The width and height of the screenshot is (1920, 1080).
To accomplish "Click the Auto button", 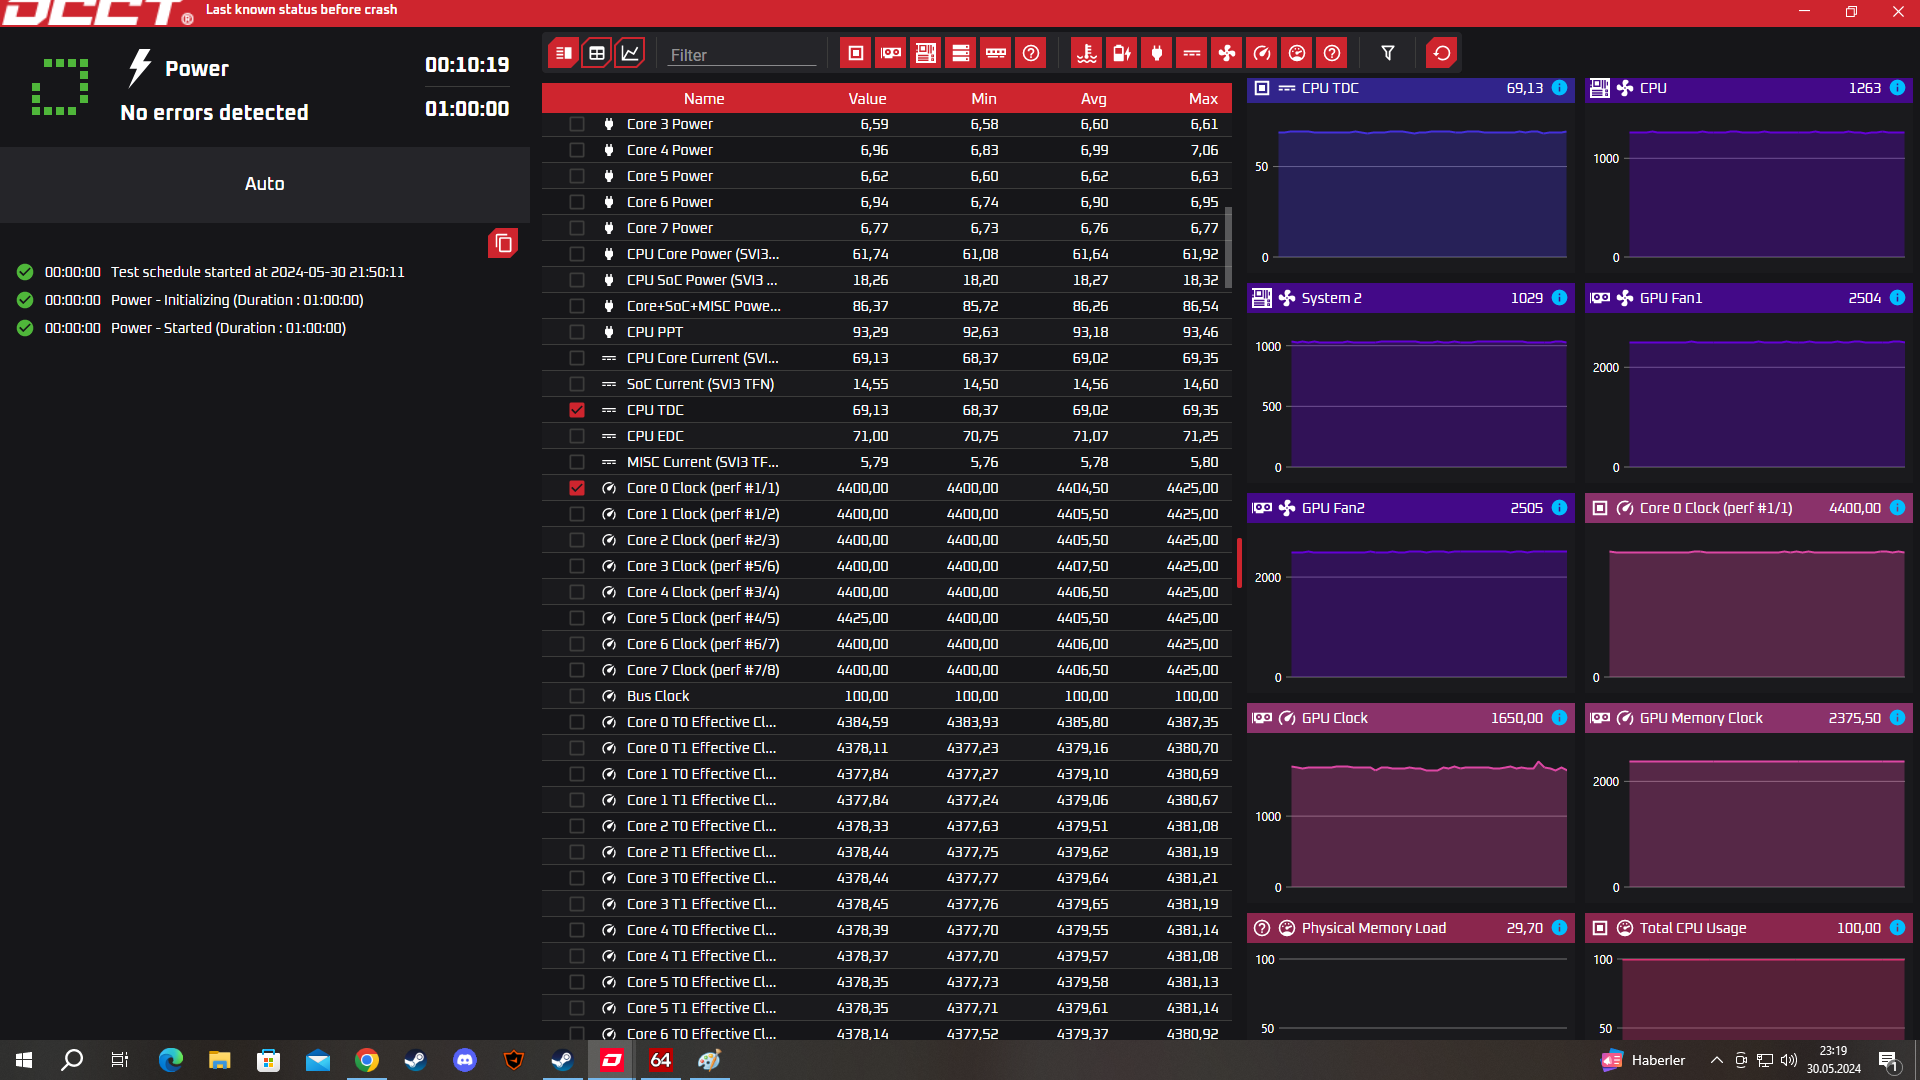I will (265, 184).
